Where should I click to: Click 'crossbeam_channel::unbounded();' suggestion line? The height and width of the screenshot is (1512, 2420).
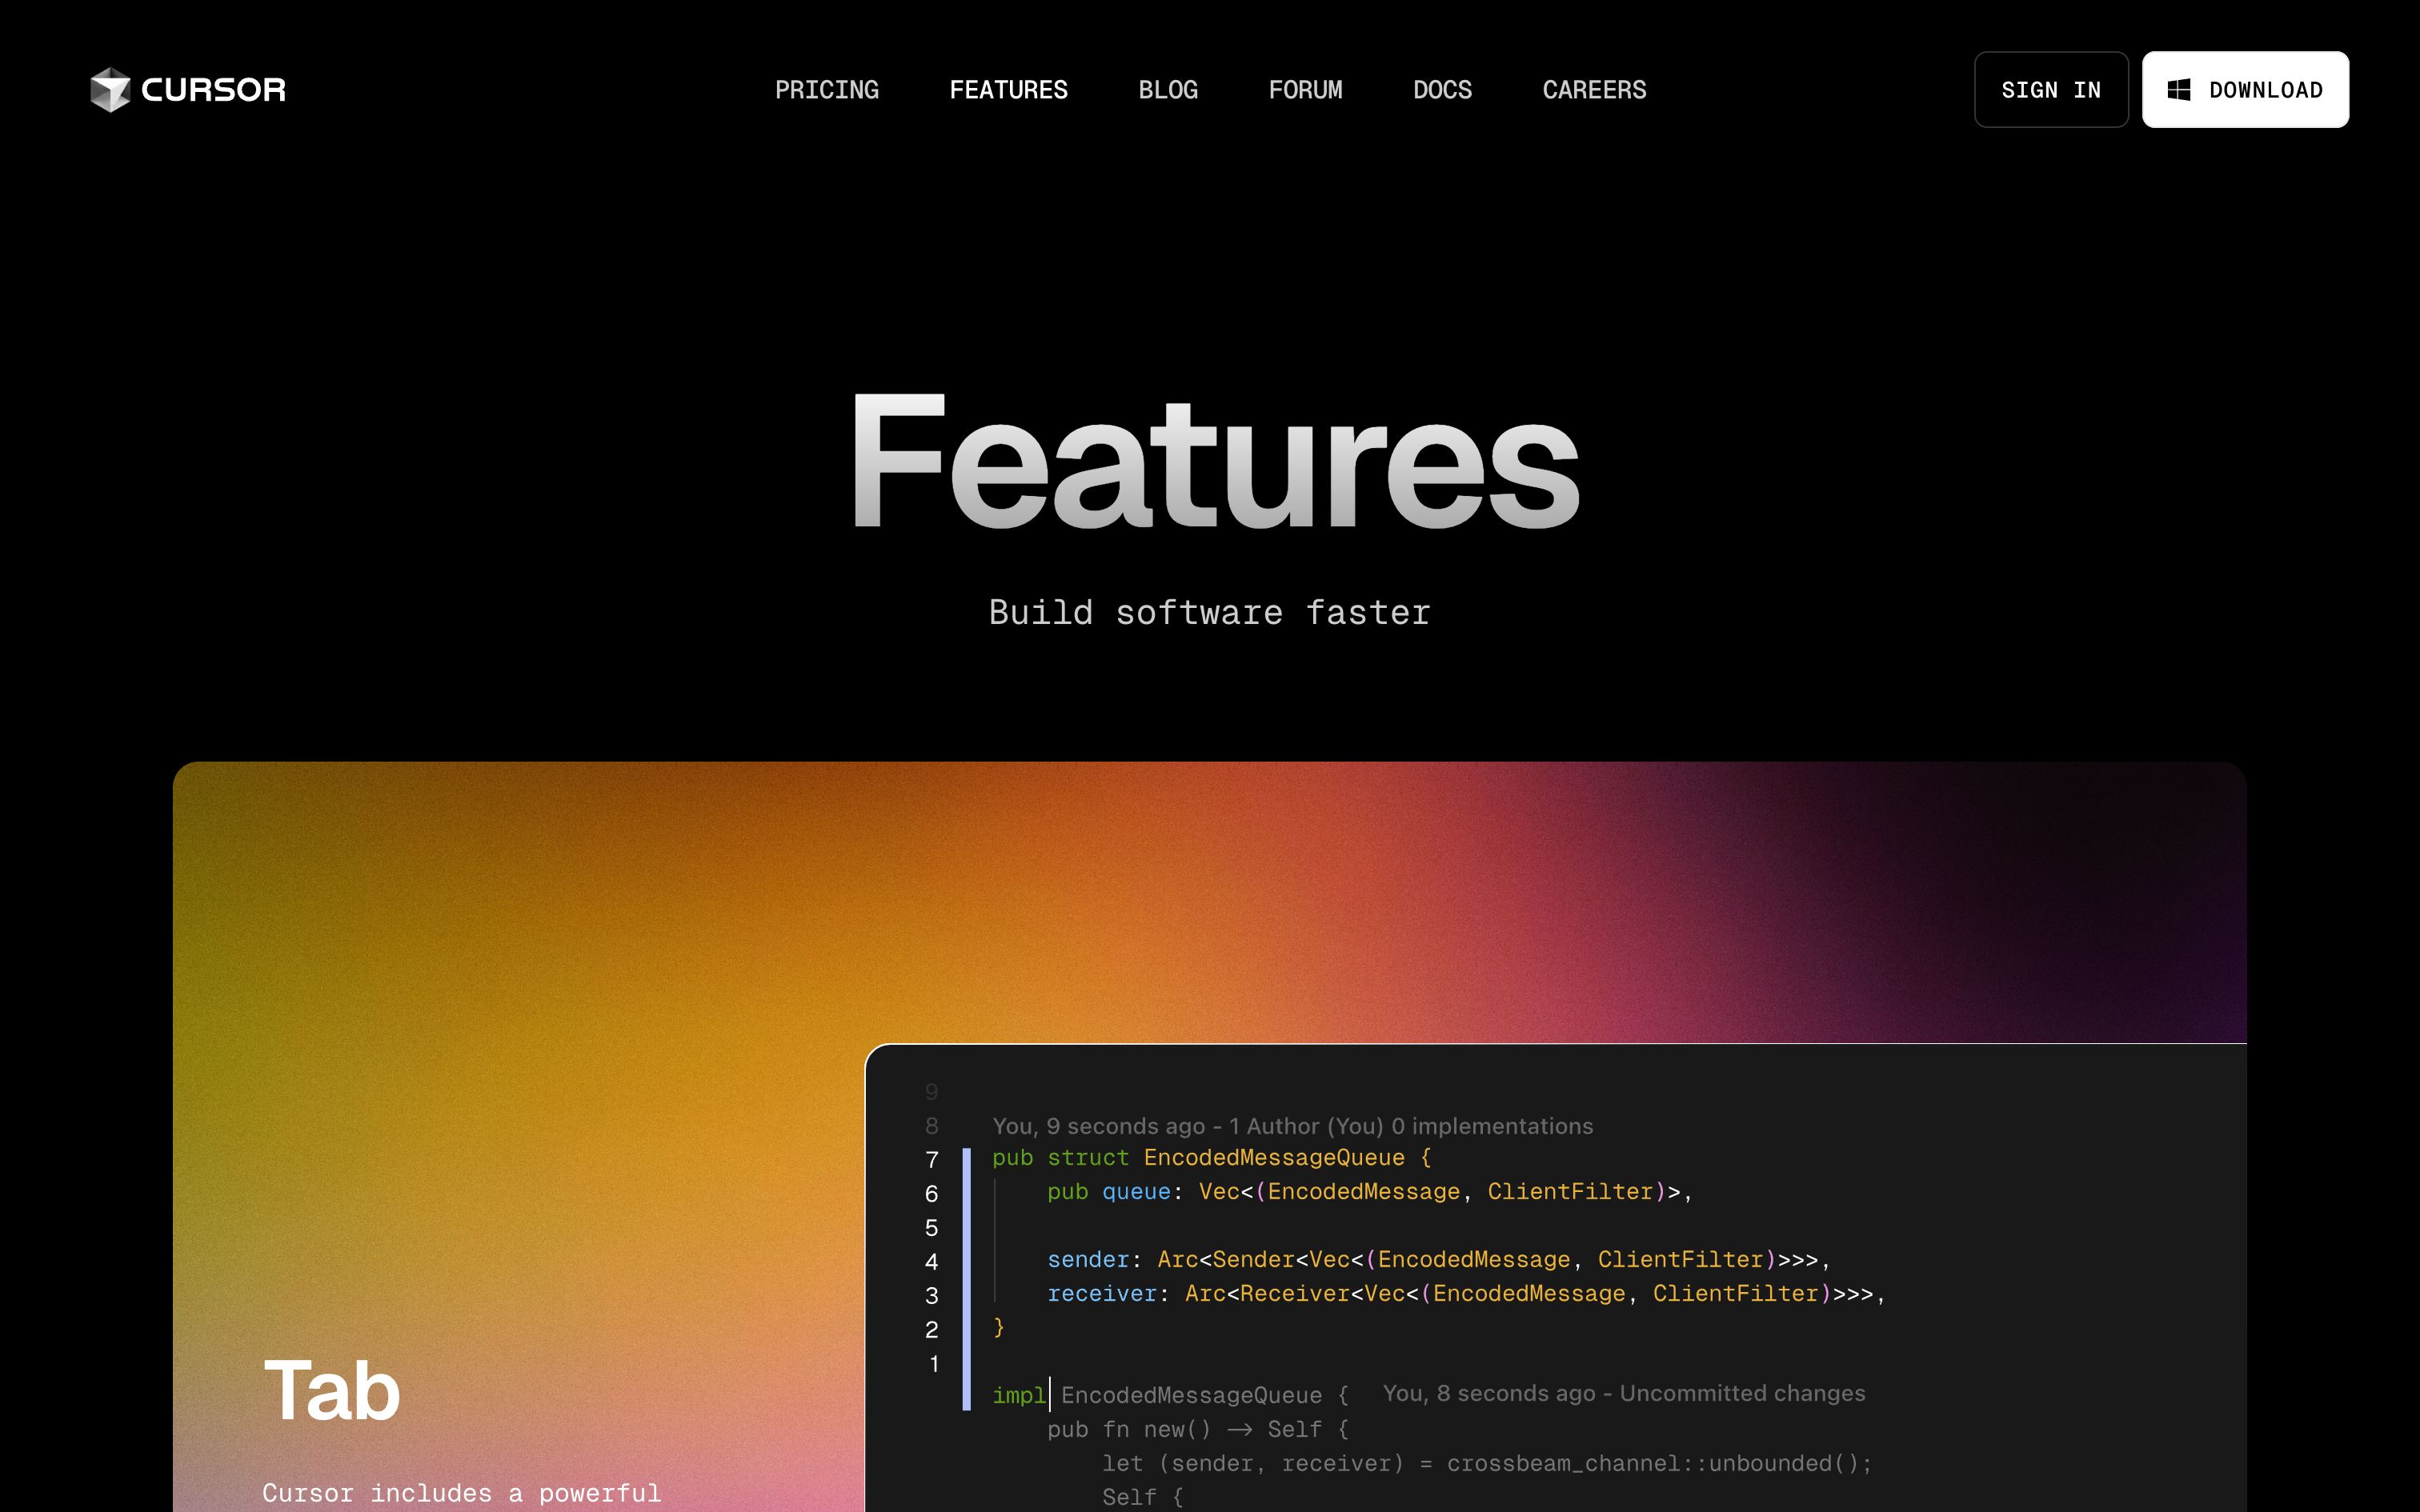(x=1487, y=1463)
